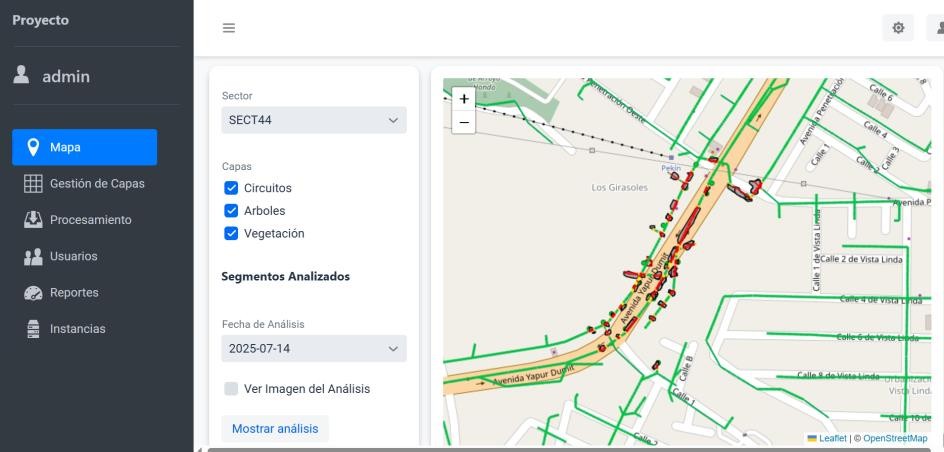
Task: Open the Leaflet attribution link
Action: point(832,439)
